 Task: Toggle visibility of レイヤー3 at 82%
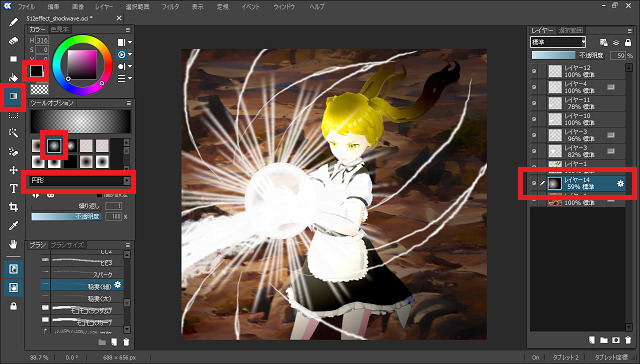(x=534, y=151)
